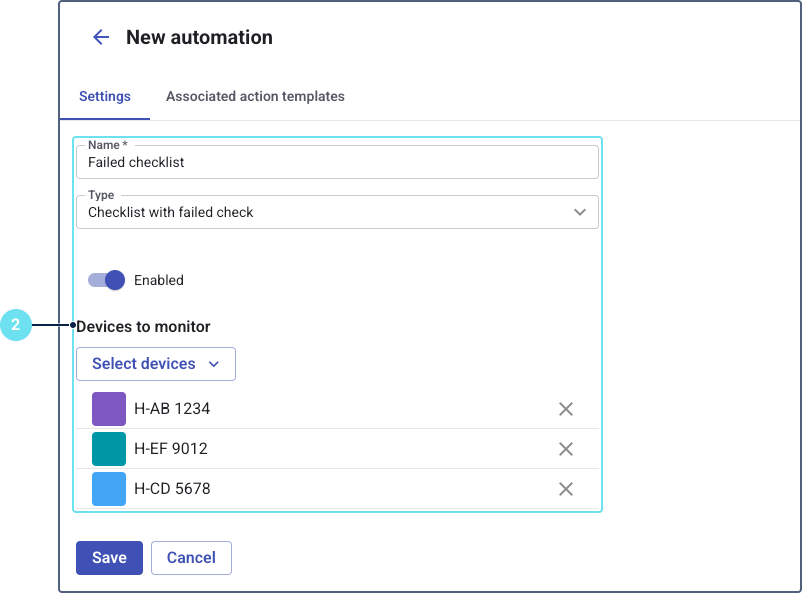The image size is (802, 593).
Task: Click the back arrow icon
Action: coord(100,38)
